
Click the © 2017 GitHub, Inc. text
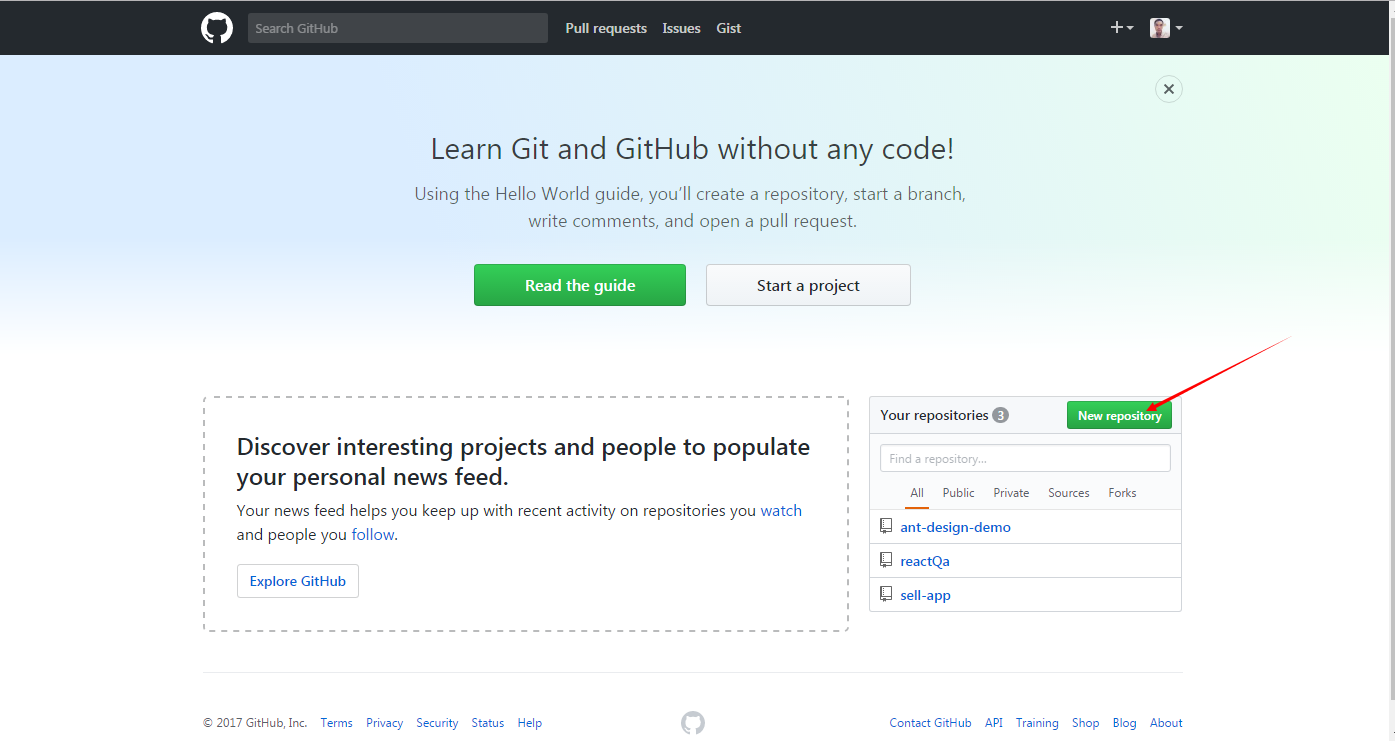(x=255, y=723)
